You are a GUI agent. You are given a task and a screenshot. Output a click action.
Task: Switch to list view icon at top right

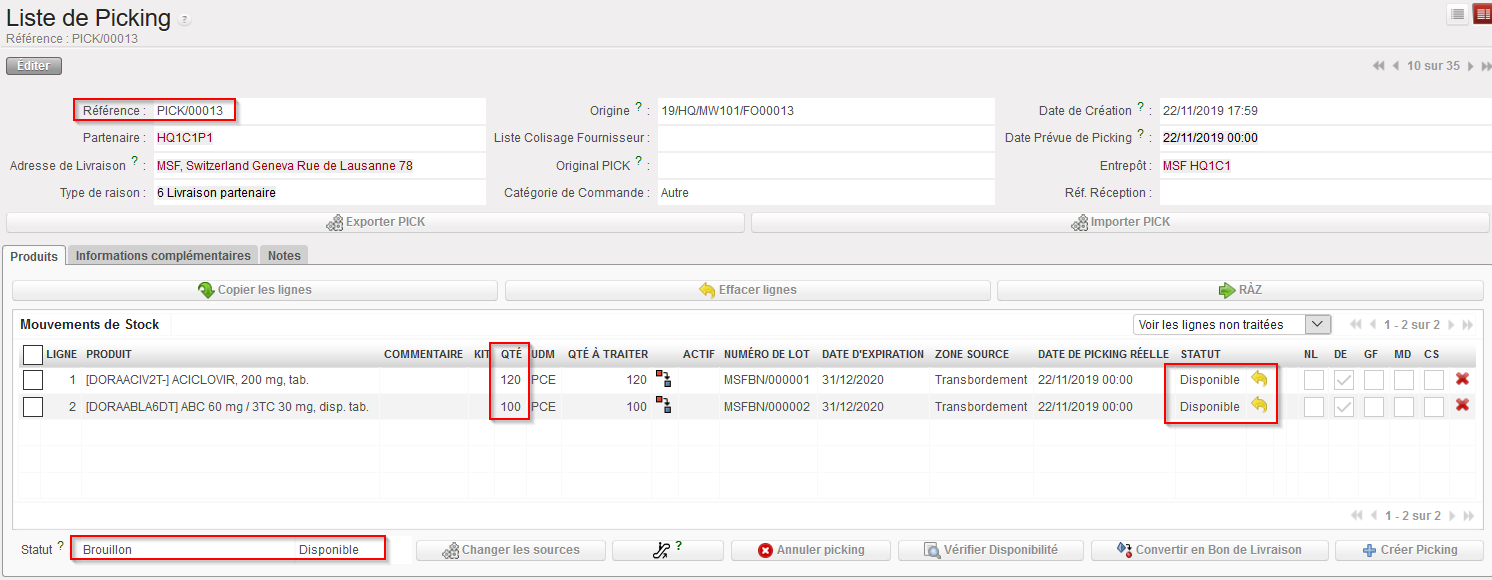click(1458, 14)
